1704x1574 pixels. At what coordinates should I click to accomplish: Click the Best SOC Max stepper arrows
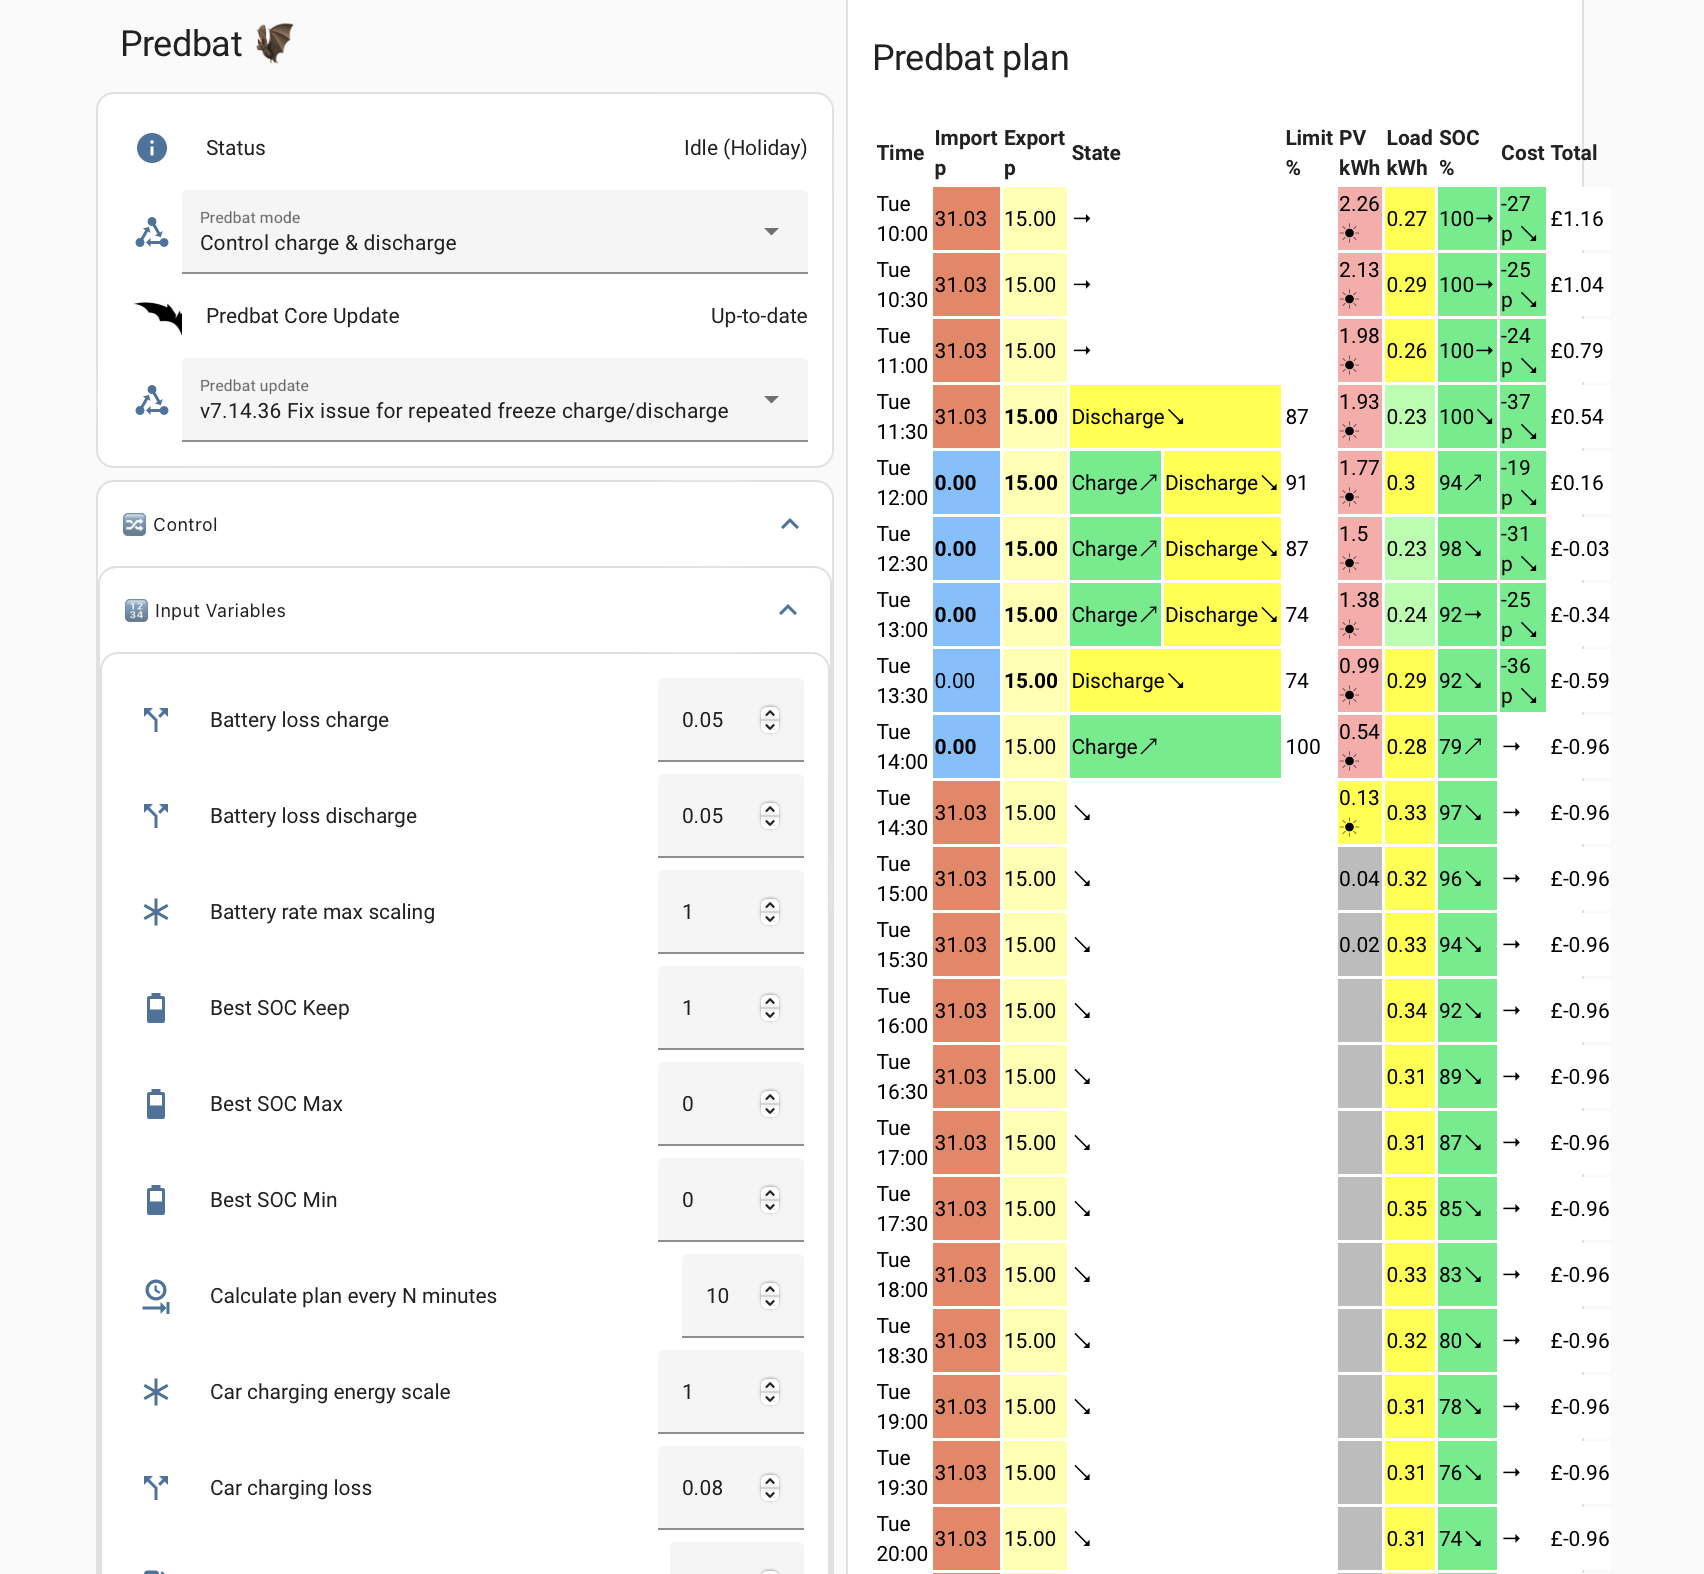click(x=769, y=1103)
